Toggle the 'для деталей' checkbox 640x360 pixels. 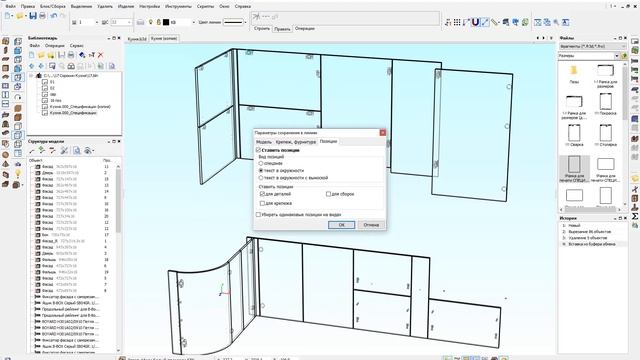[x=262, y=194]
